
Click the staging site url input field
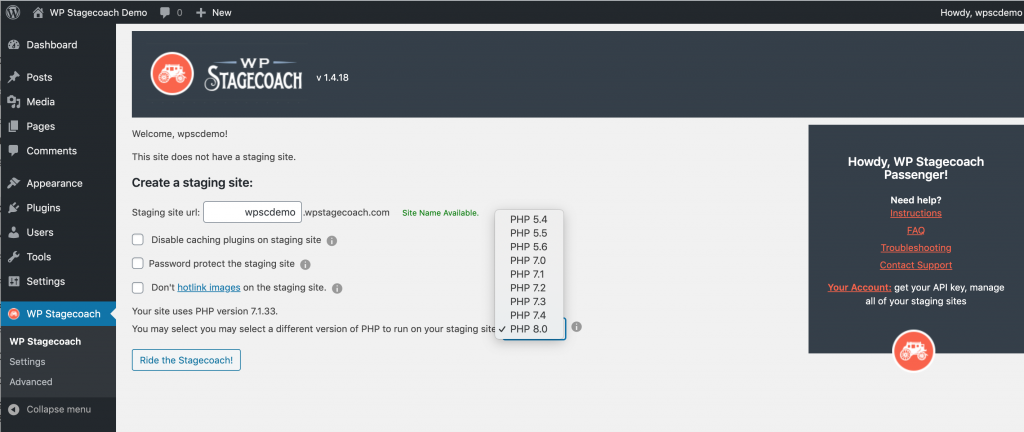pyautogui.click(x=252, y=212)
